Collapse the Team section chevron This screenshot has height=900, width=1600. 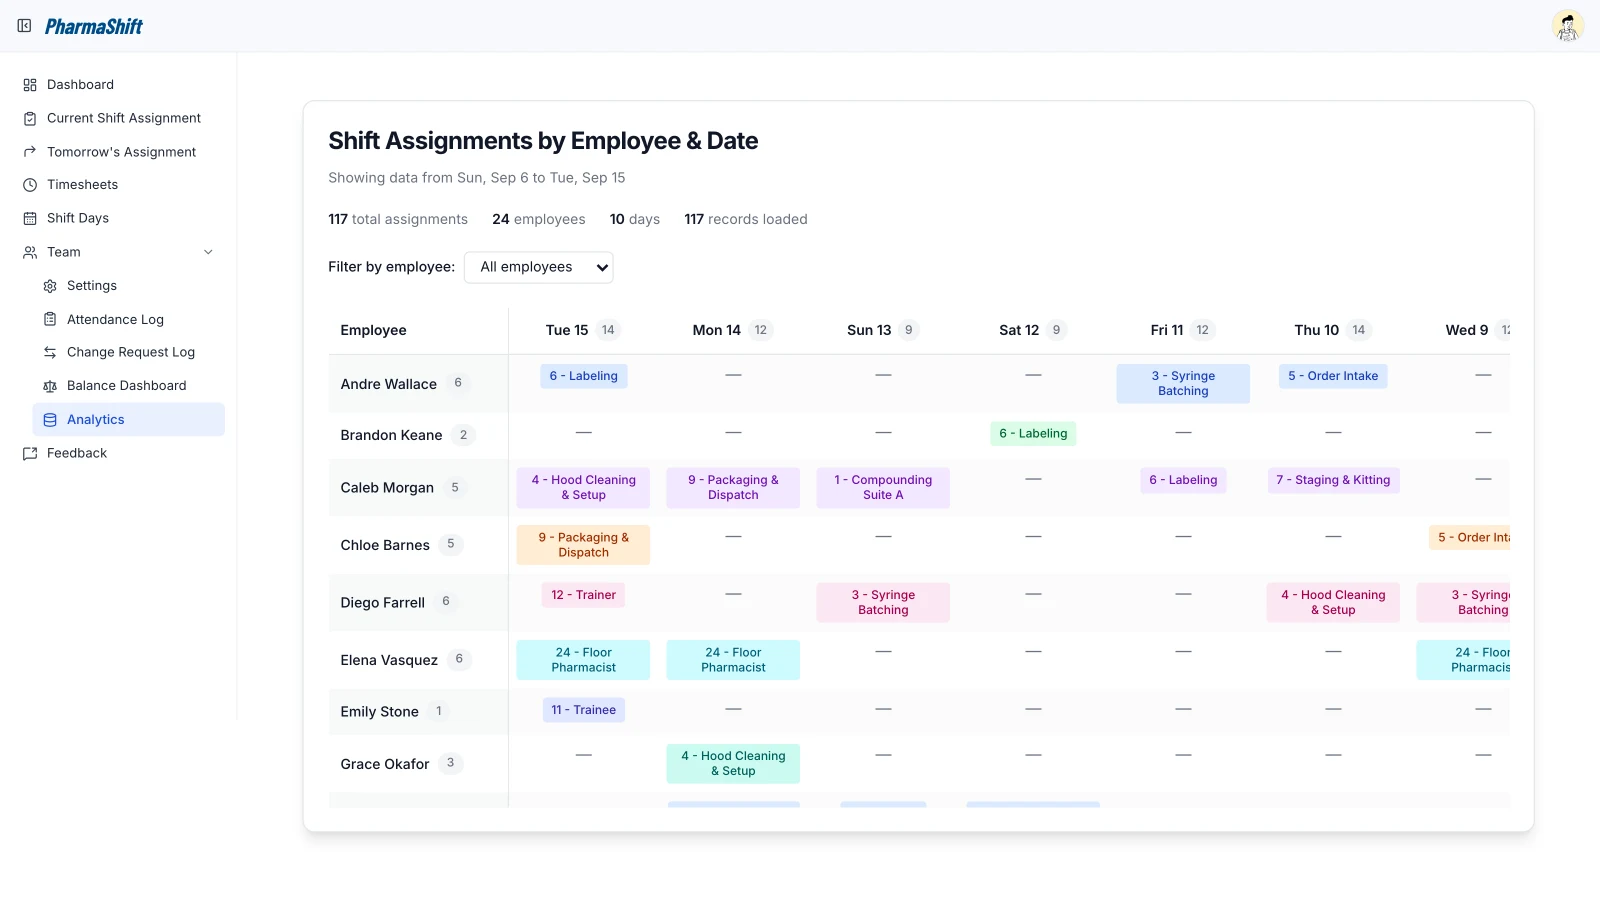click(x=208, y=252)
